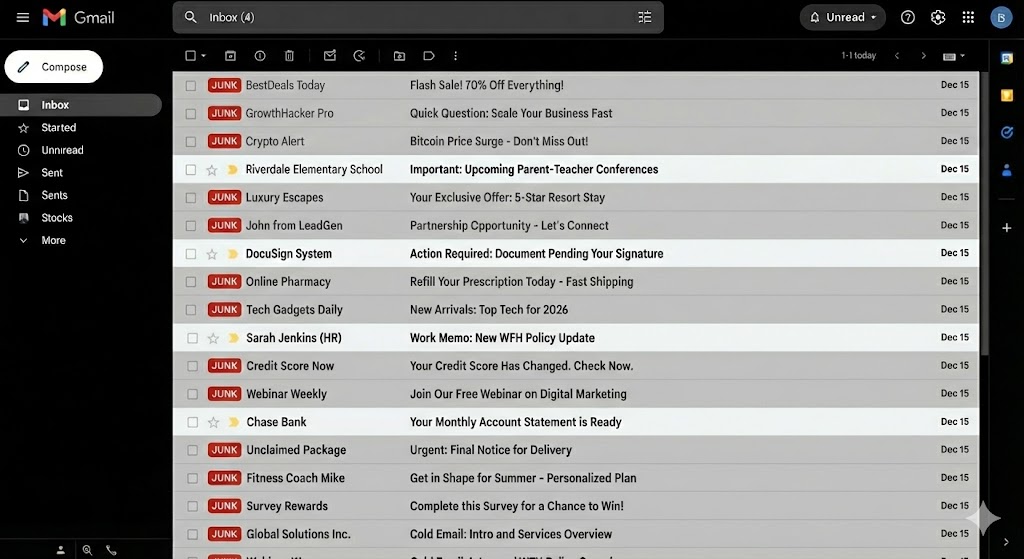Open the Flash Sale 70% Off email
This screenshot has width=1024, height=559.
(x=575, y=85)
